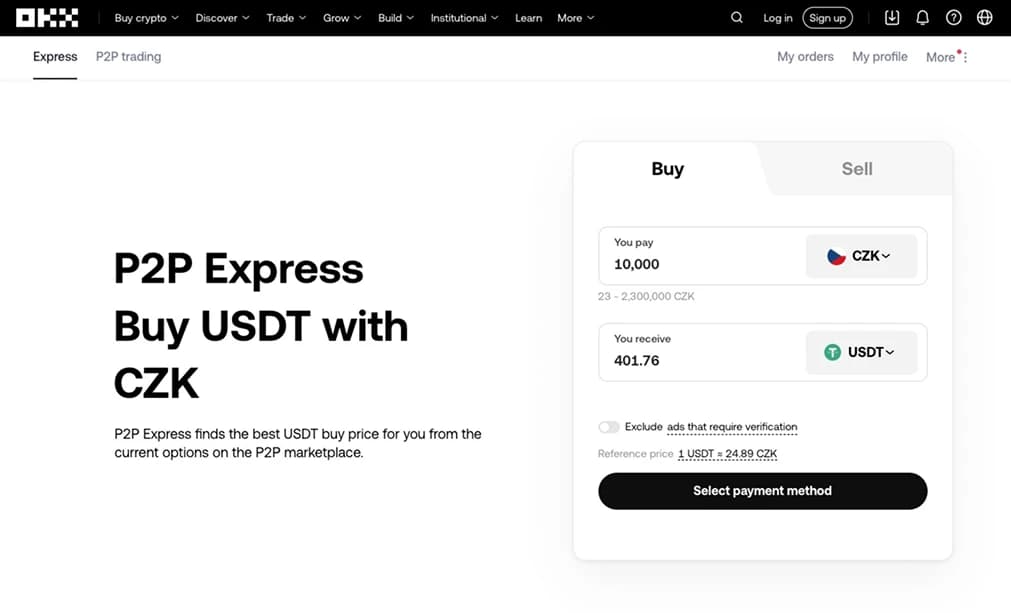Toggle Exclude ads that require verification
The width and height of the screenshot is (1011, 613).
click(x=609, y=427)
